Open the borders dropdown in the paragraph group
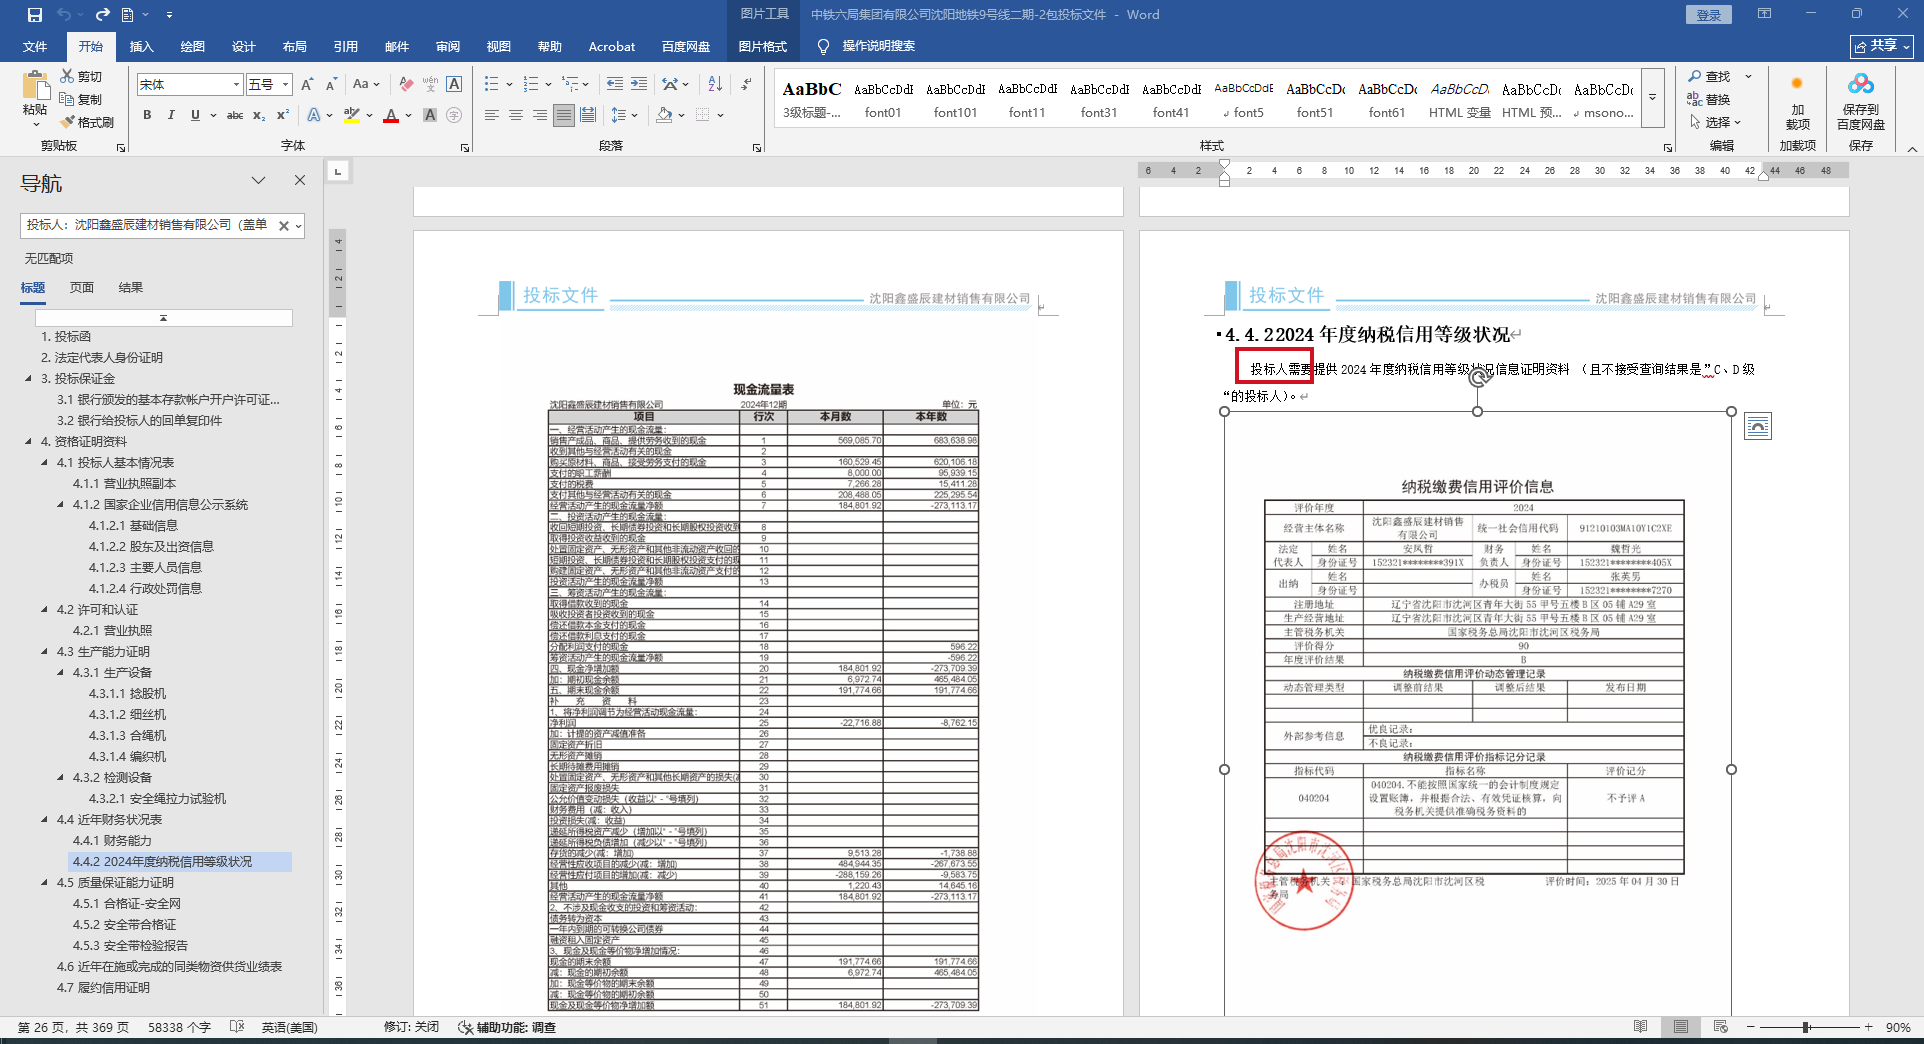Screen dimensions: 1924x1044 click(x=720, y=115)
